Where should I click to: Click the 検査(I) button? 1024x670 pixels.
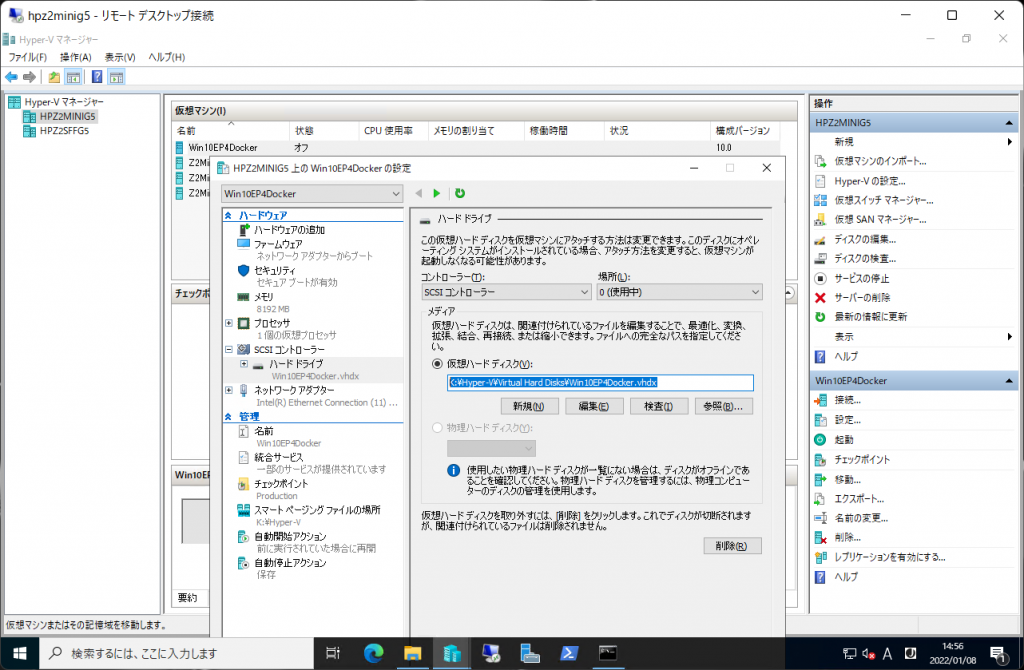click(x=658, y=406)
